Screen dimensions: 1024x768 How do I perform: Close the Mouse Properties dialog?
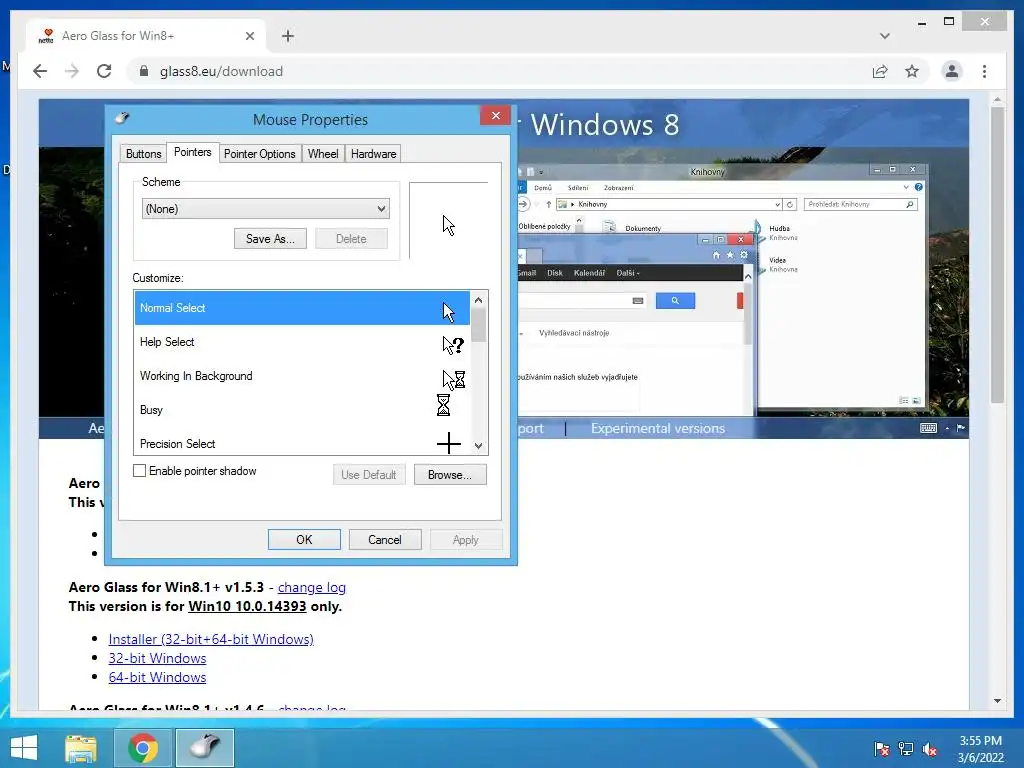496,116
